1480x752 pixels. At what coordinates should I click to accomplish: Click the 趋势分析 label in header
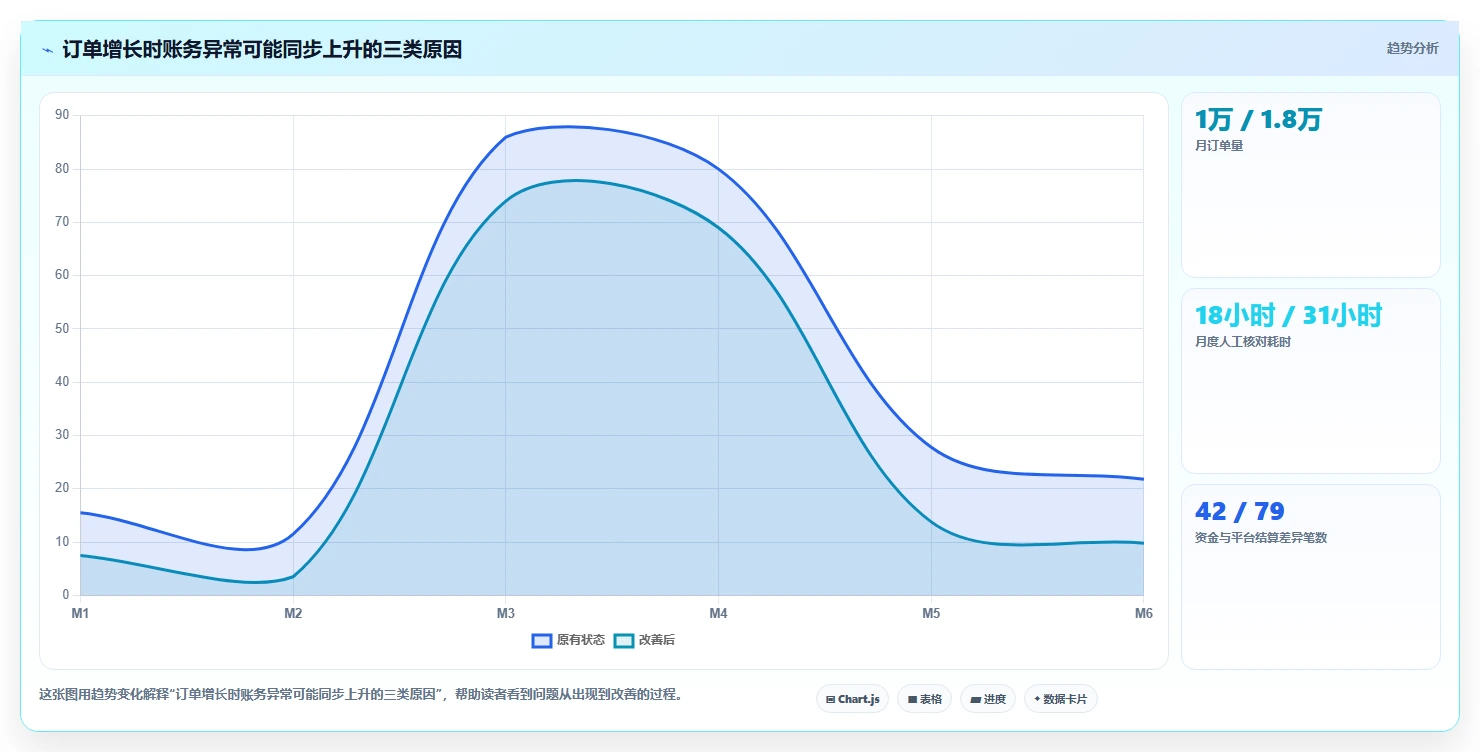pyautogui.click(x=1412, y=49)
